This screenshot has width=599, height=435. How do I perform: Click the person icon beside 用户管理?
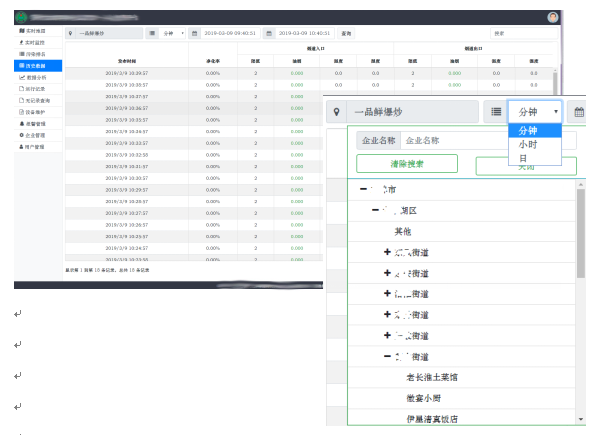click(x=22, y=147)
